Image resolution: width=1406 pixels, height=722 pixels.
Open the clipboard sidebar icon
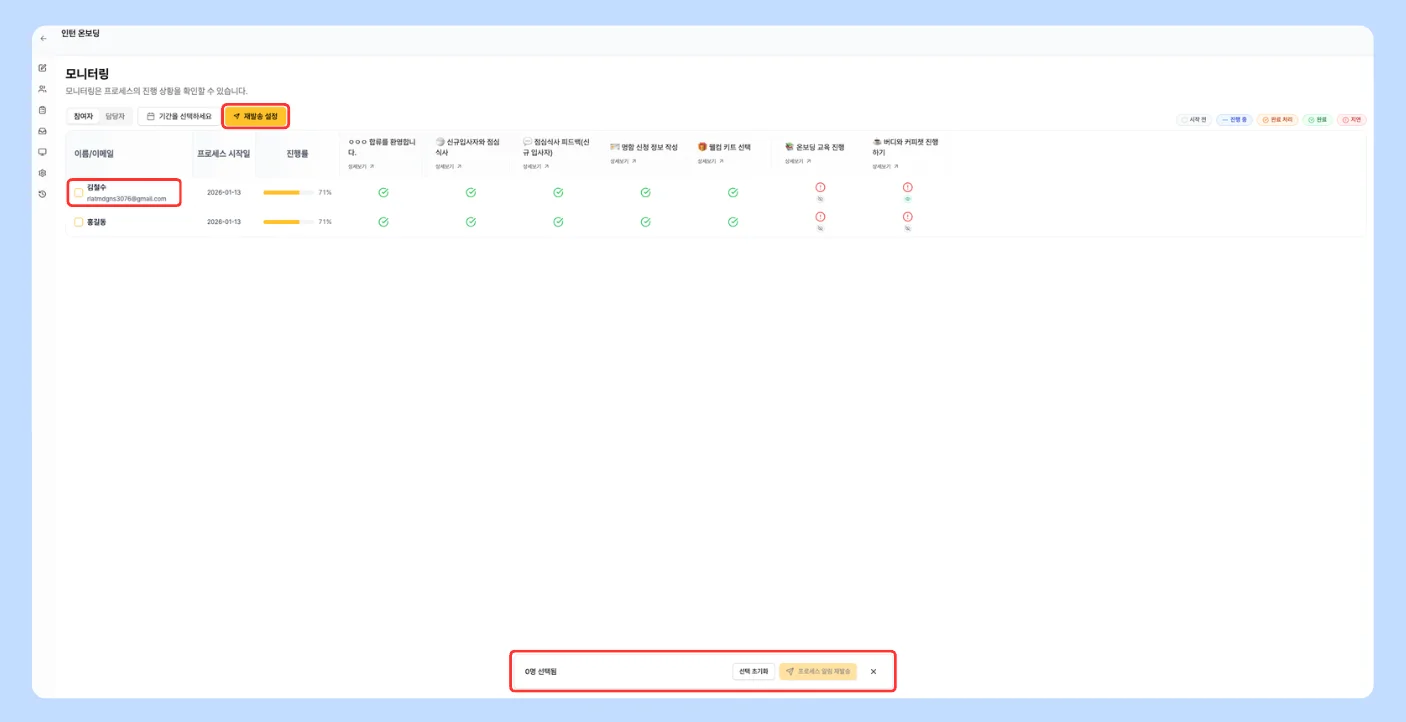[42, 110]
